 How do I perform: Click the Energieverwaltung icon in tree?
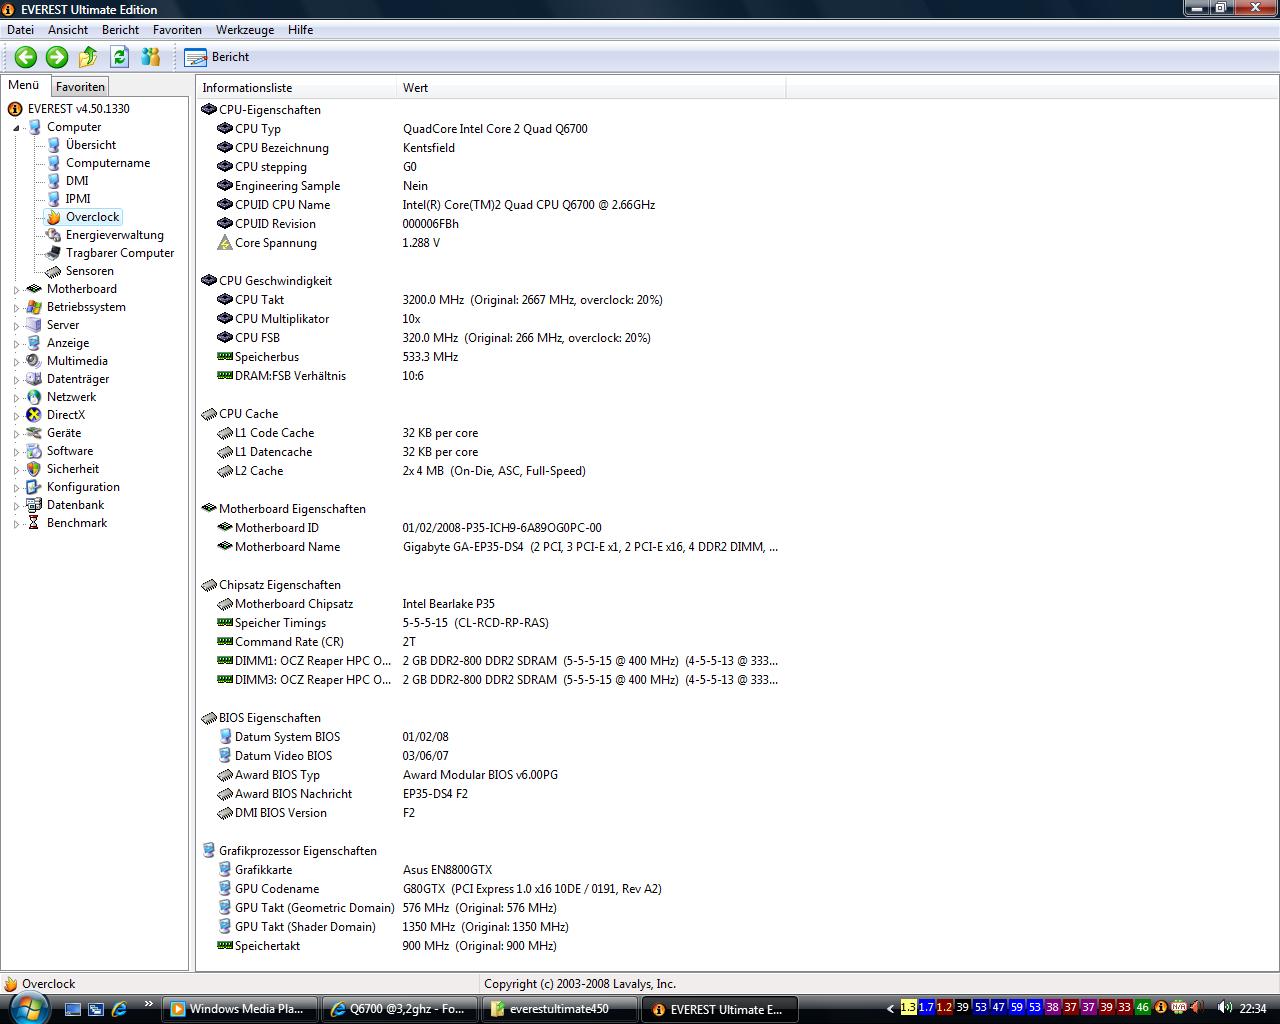click(x=54, y=235)
